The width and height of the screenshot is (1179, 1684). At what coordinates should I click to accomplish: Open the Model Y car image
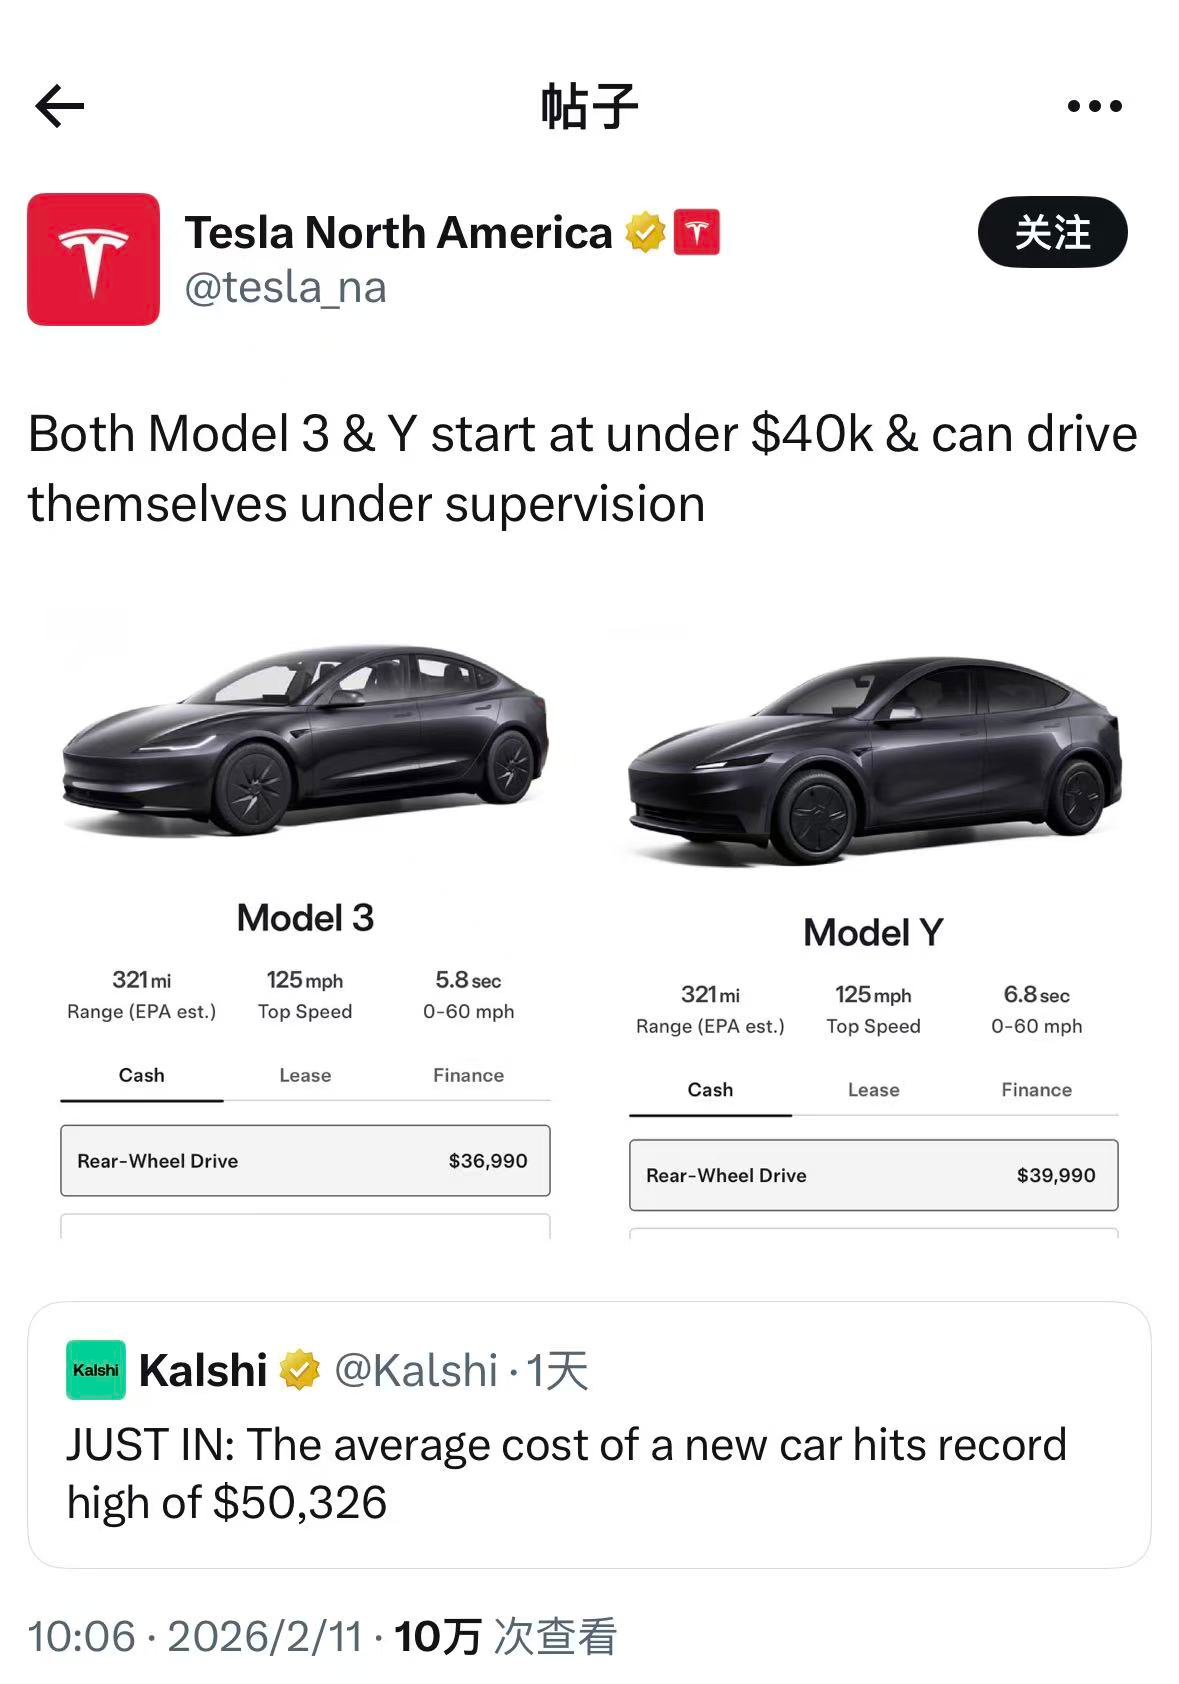point(873,760)
